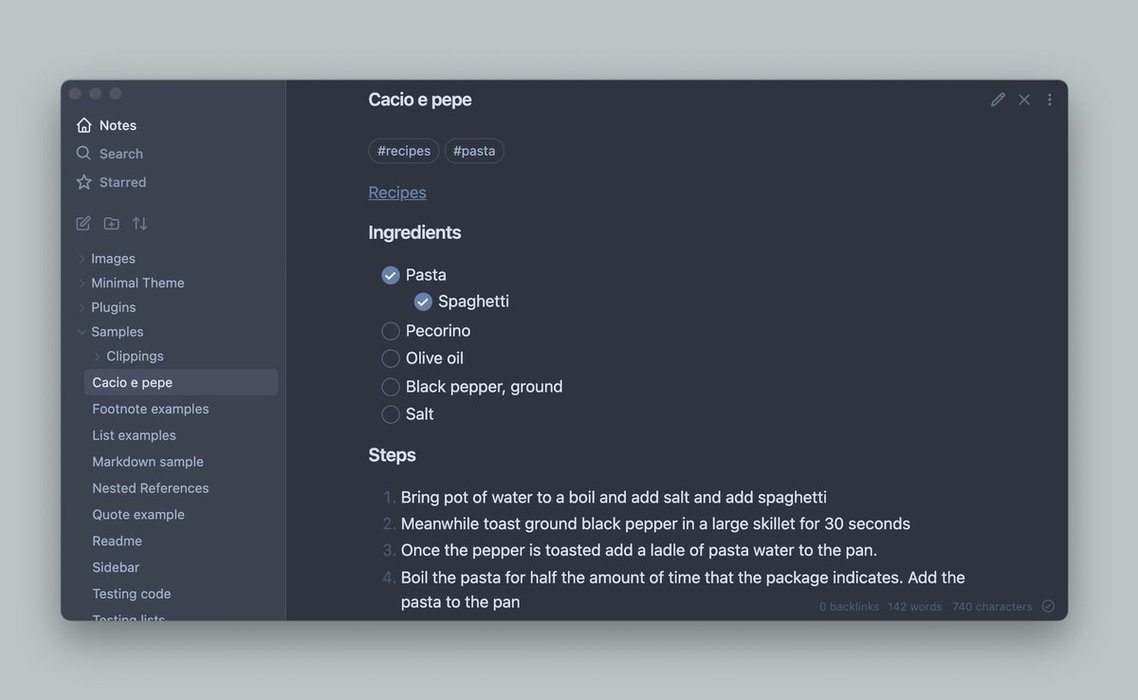Follow the Recipes link
This screenshot has width=1138, height=700.
click(x=397, y=192)
